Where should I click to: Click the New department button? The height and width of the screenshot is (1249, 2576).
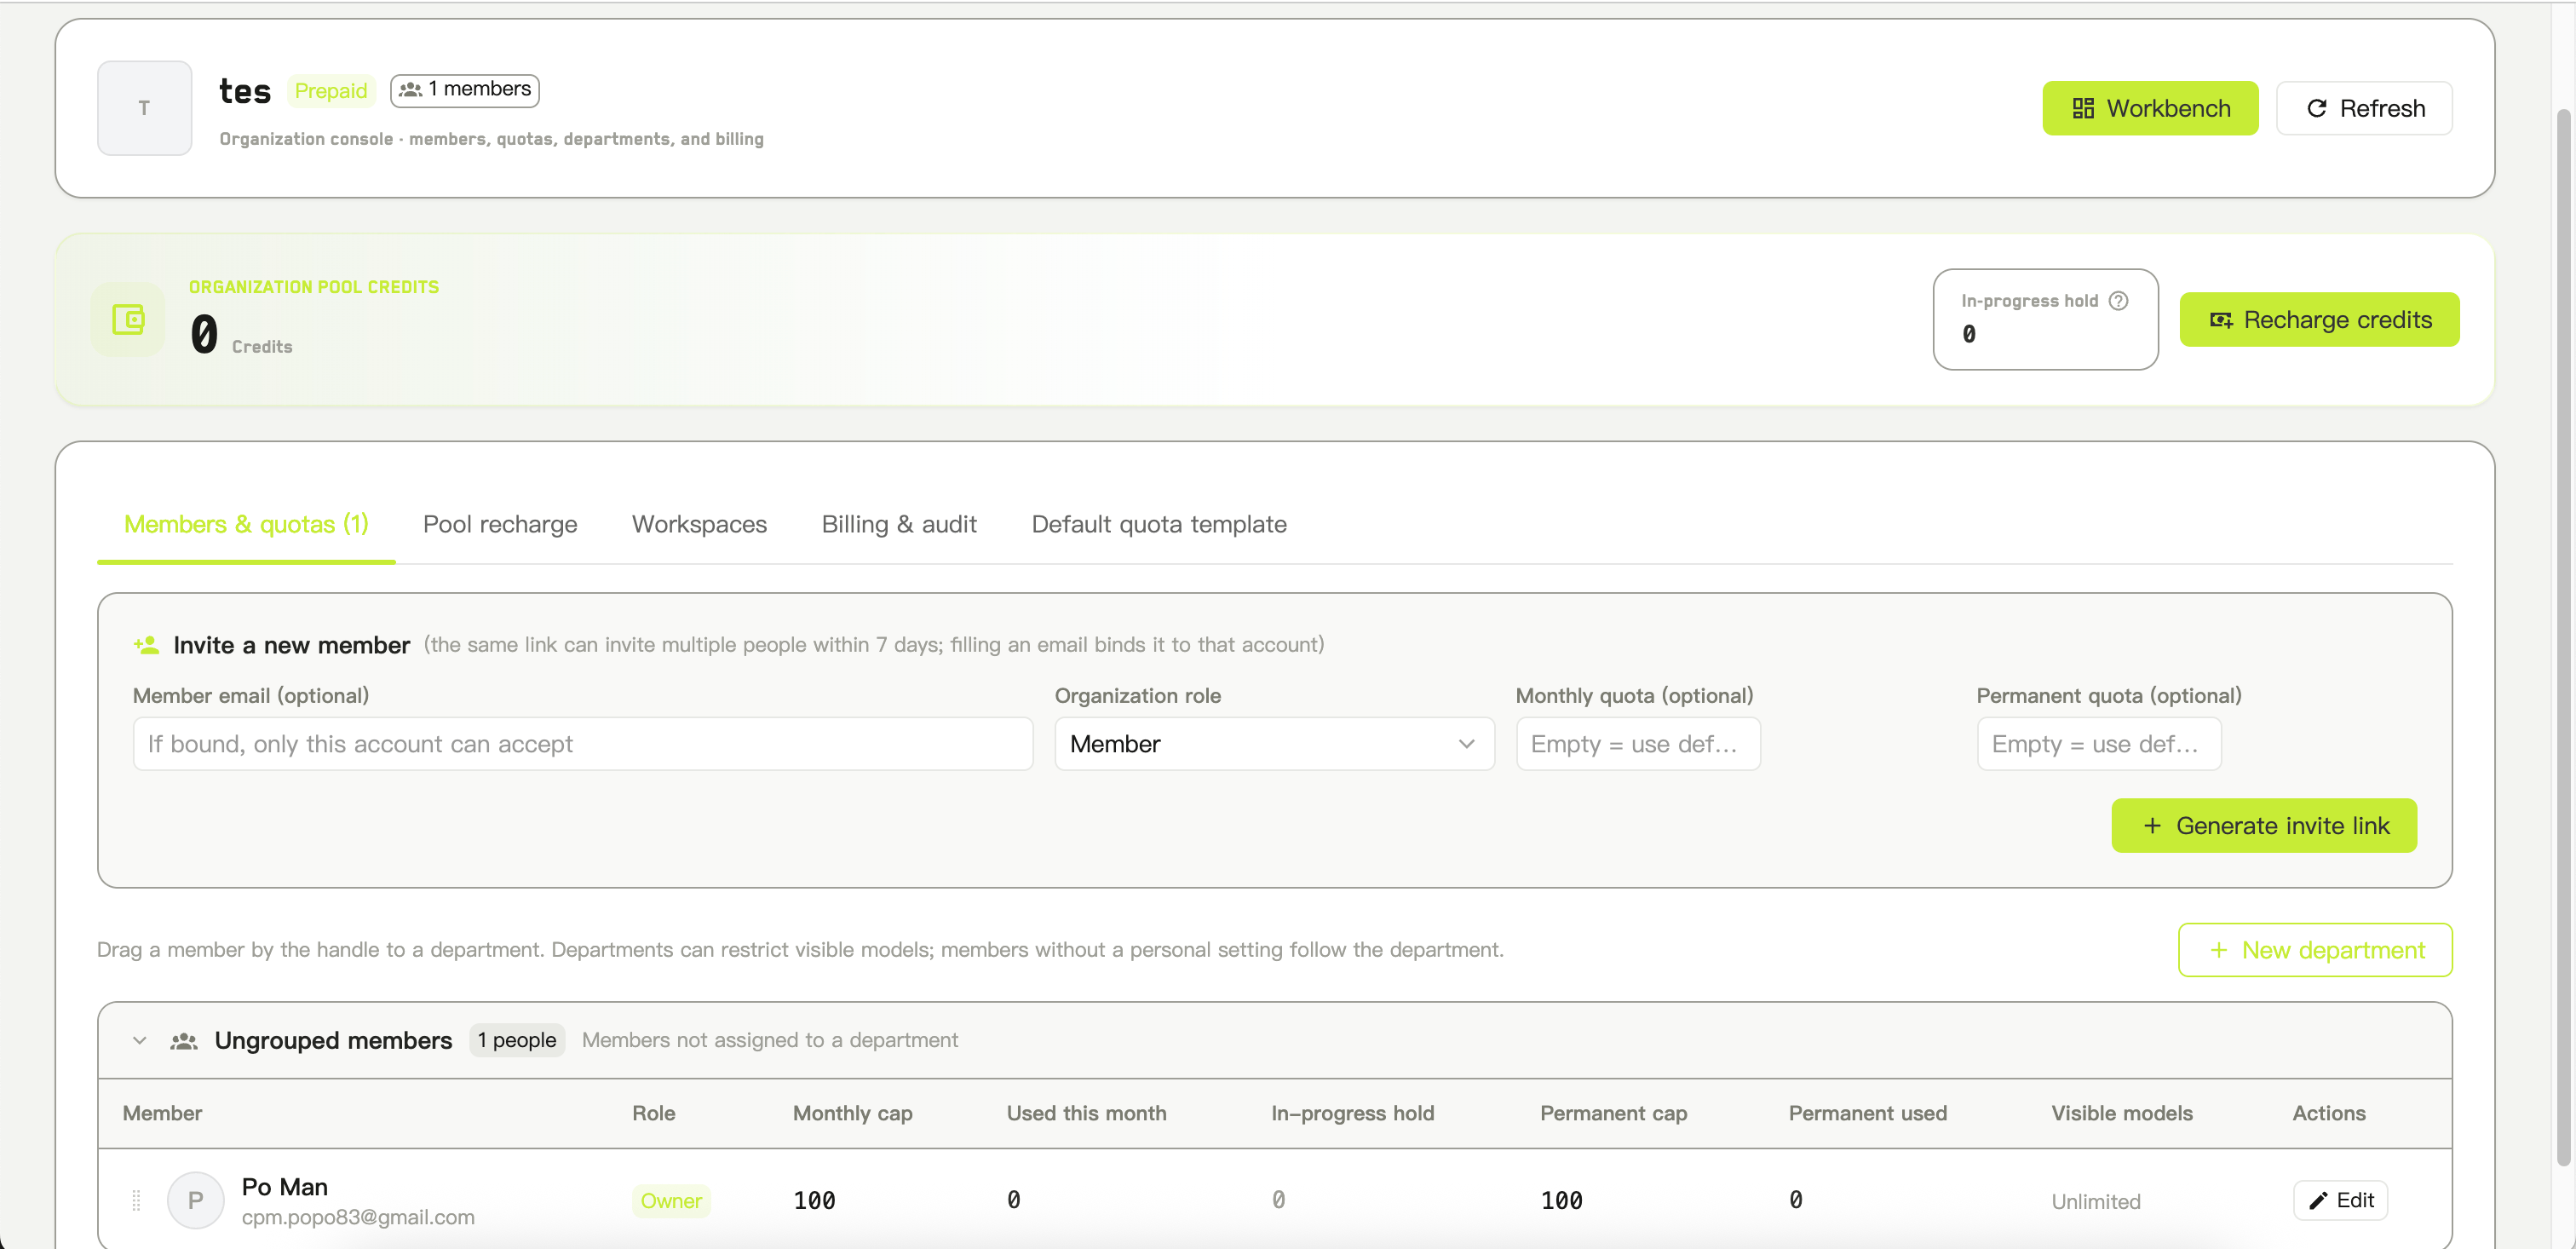point(2314,950)
